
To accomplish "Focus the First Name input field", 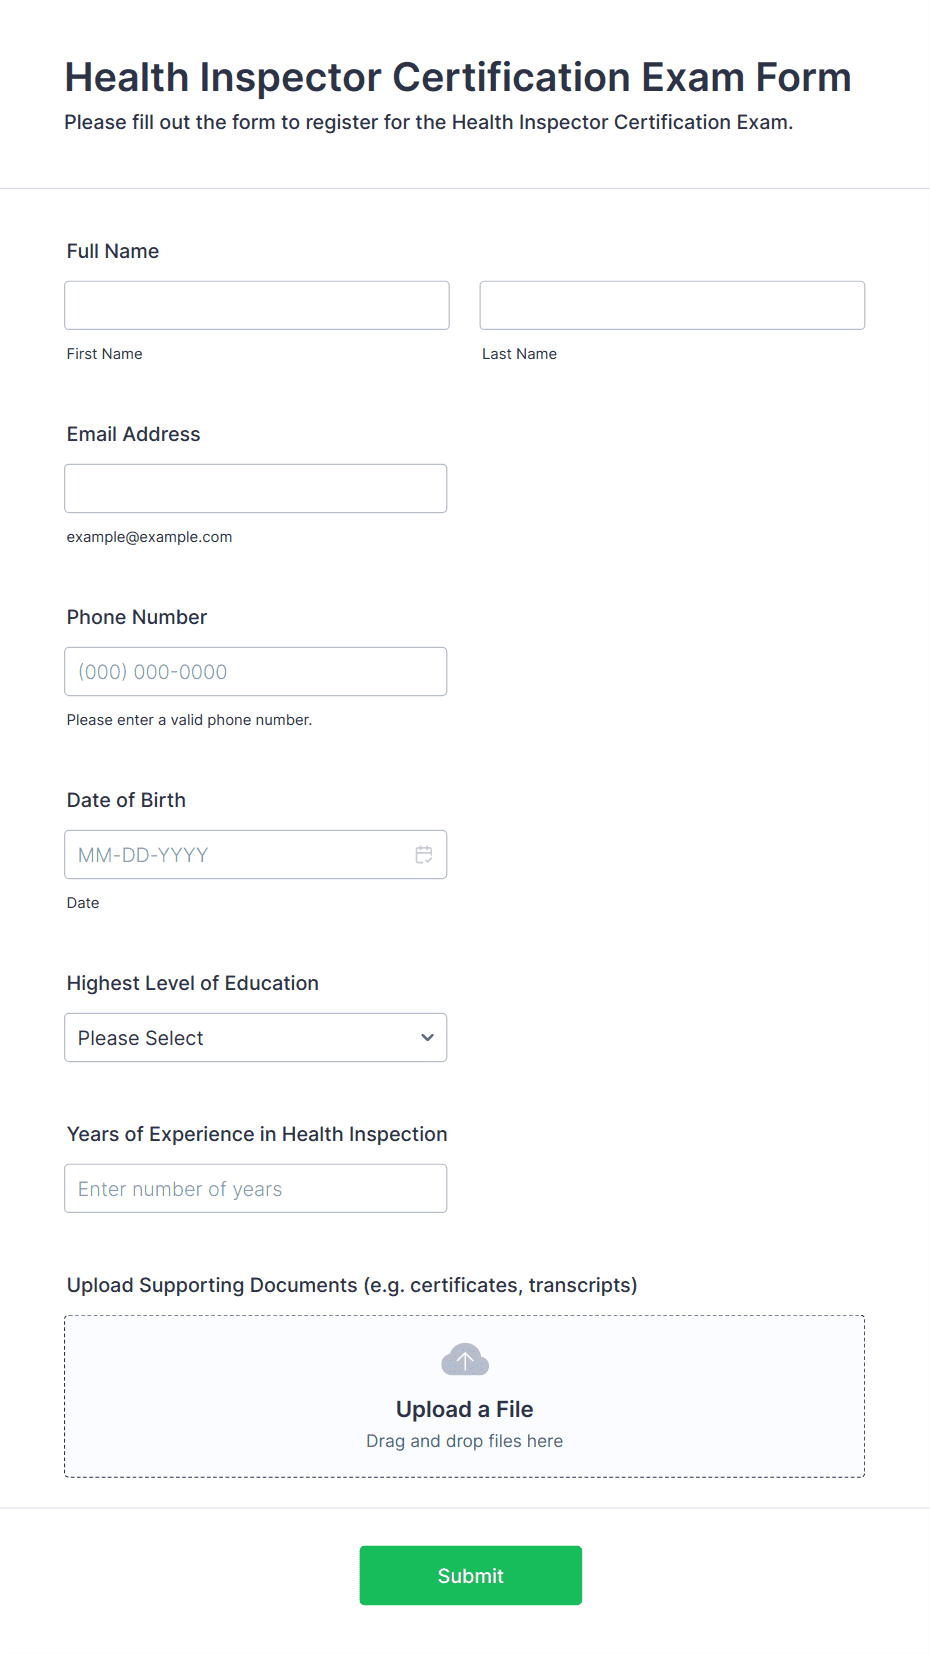I will click(257, 305).
